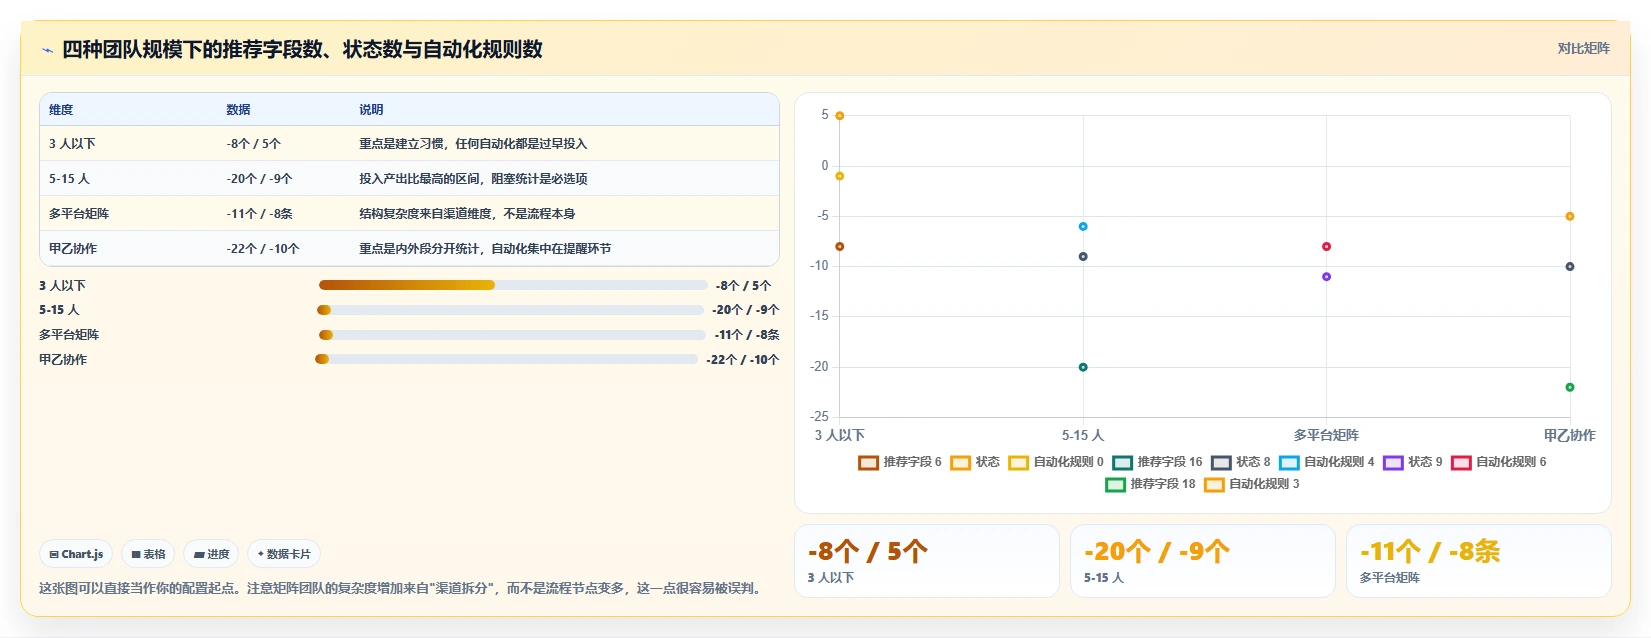Click the -11个 / -8条 stat card
This screenshot has height=638, width=1651.
(1479, 561)
